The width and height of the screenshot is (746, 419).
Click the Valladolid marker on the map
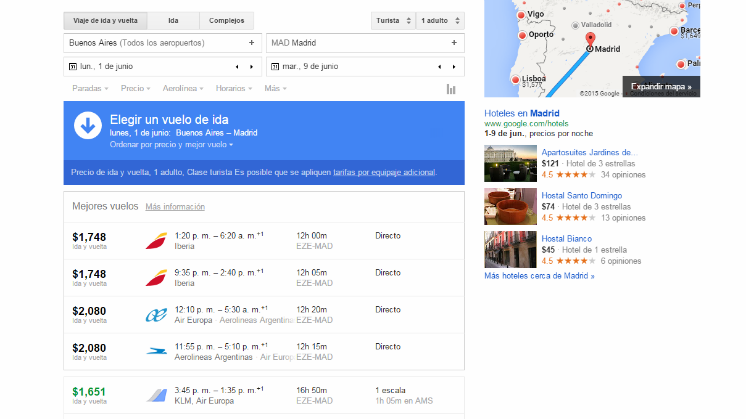click(x=575, y=25)
